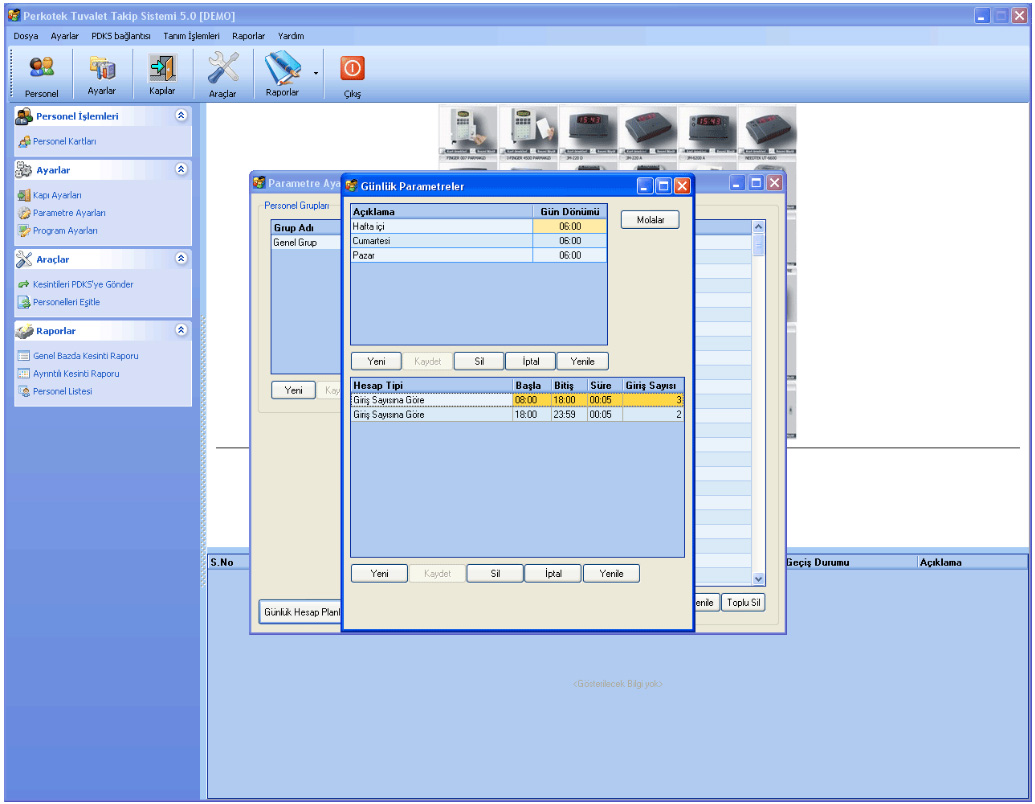Click the Raporlar toolbar icon
The image size is (1035, 804).
click(282, 75)
